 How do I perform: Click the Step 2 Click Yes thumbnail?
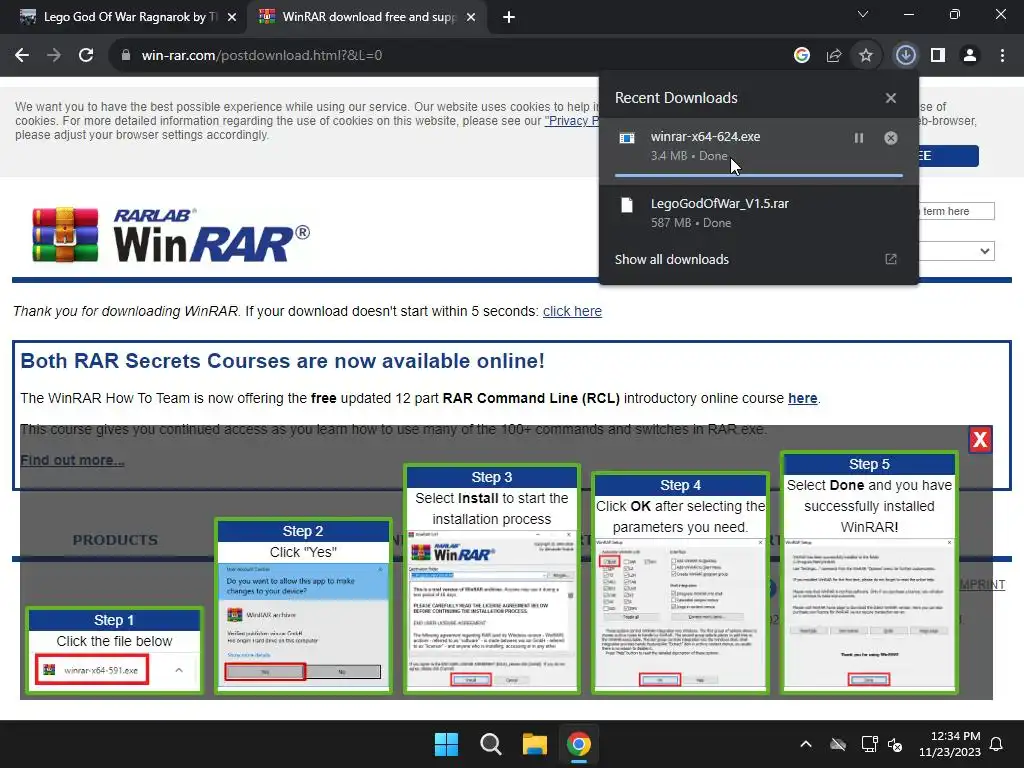[x=303, y=605]
